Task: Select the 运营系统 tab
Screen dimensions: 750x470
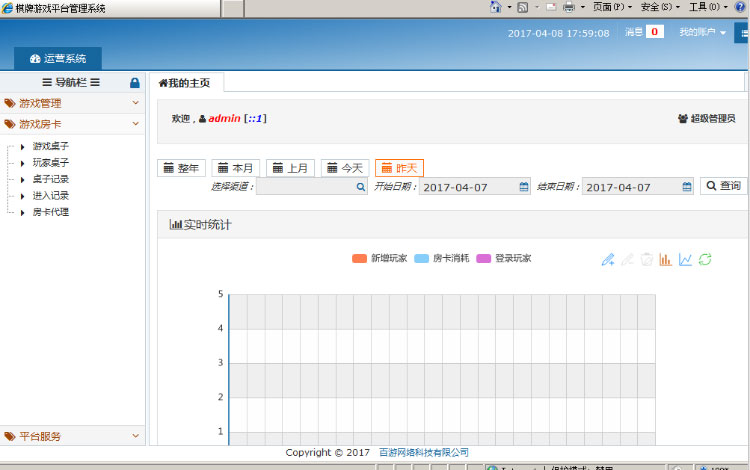Action: 58,59
